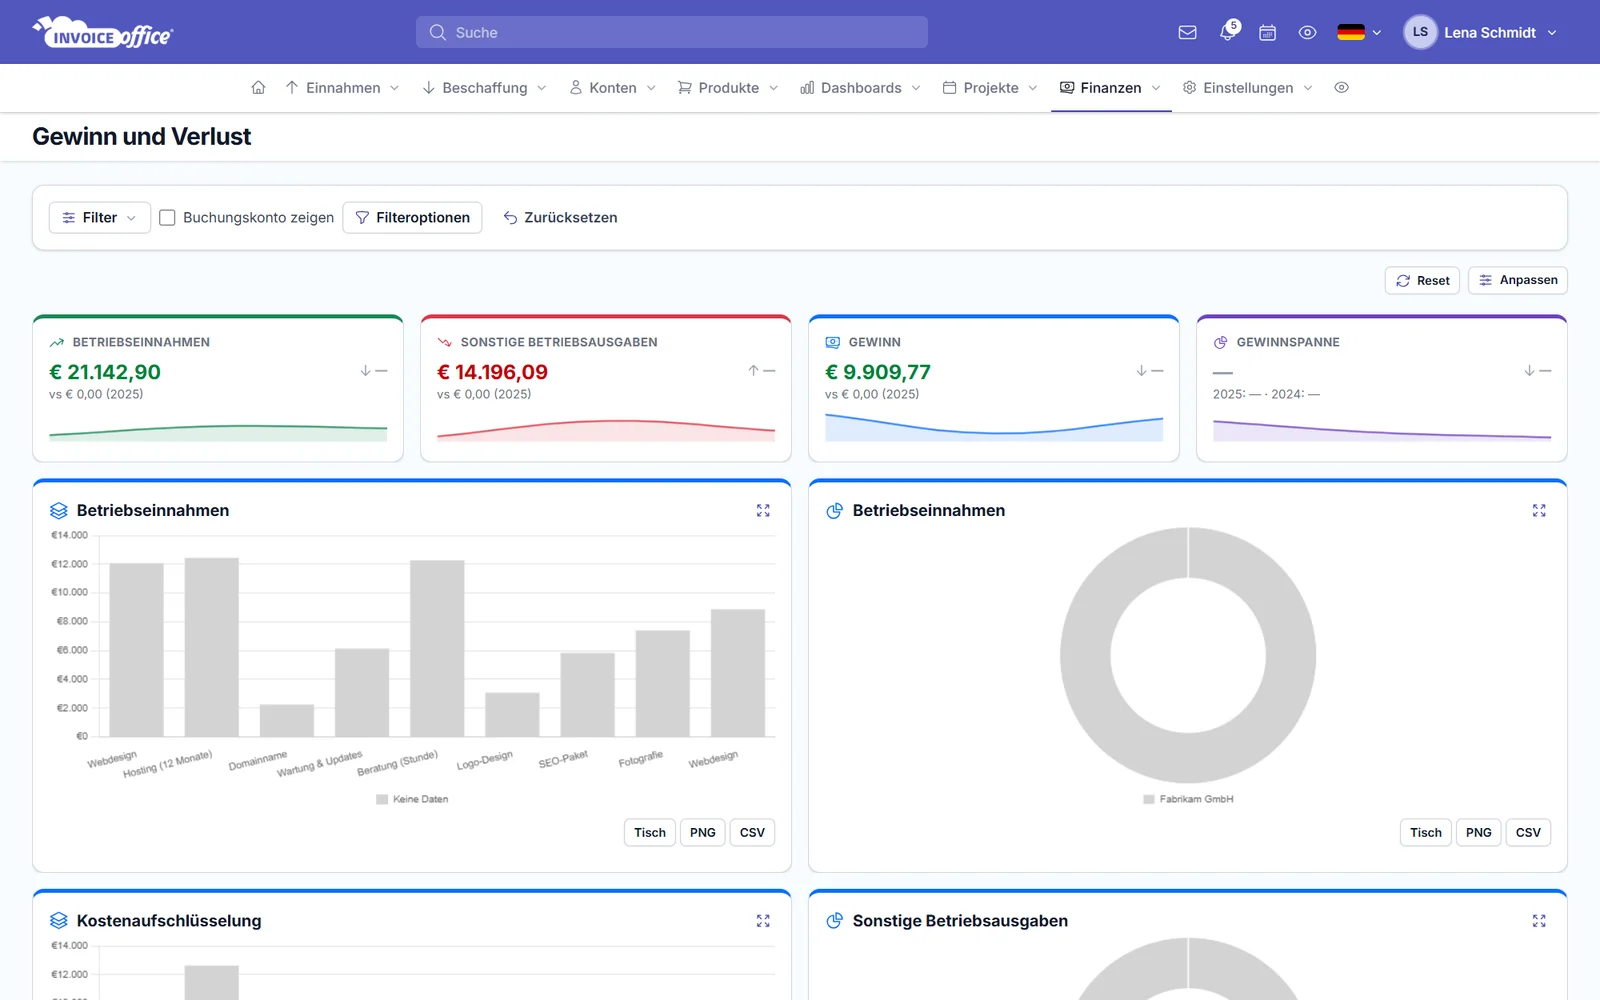Enable the Buchungskonto zeigen checkbox
Viewport: 1600px width, 1000px height.
[168, 217]
